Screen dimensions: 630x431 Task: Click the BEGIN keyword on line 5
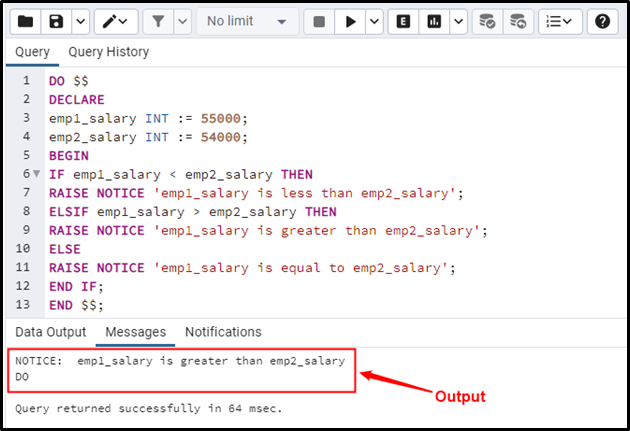point(69,155)
